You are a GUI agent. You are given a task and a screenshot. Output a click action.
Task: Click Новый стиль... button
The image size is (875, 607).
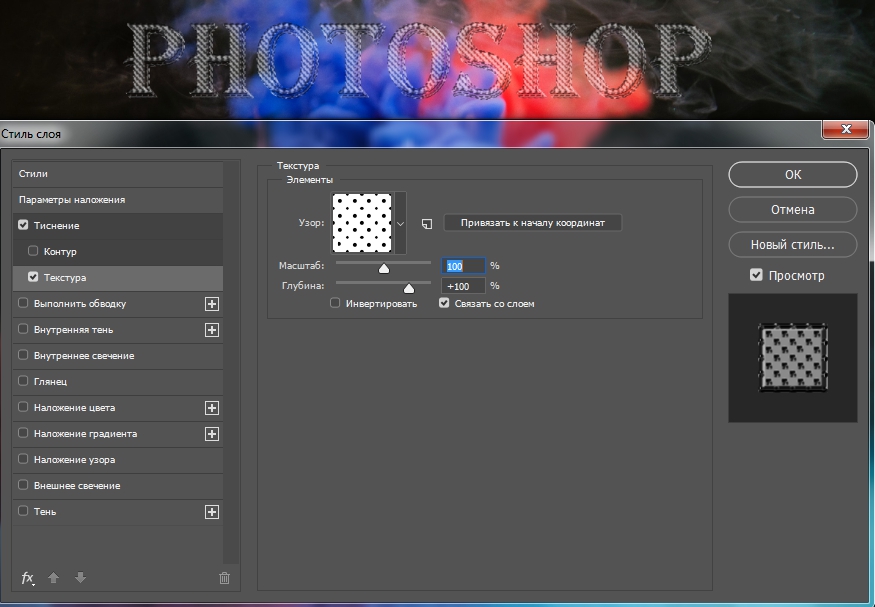click(x=792, y=244)
